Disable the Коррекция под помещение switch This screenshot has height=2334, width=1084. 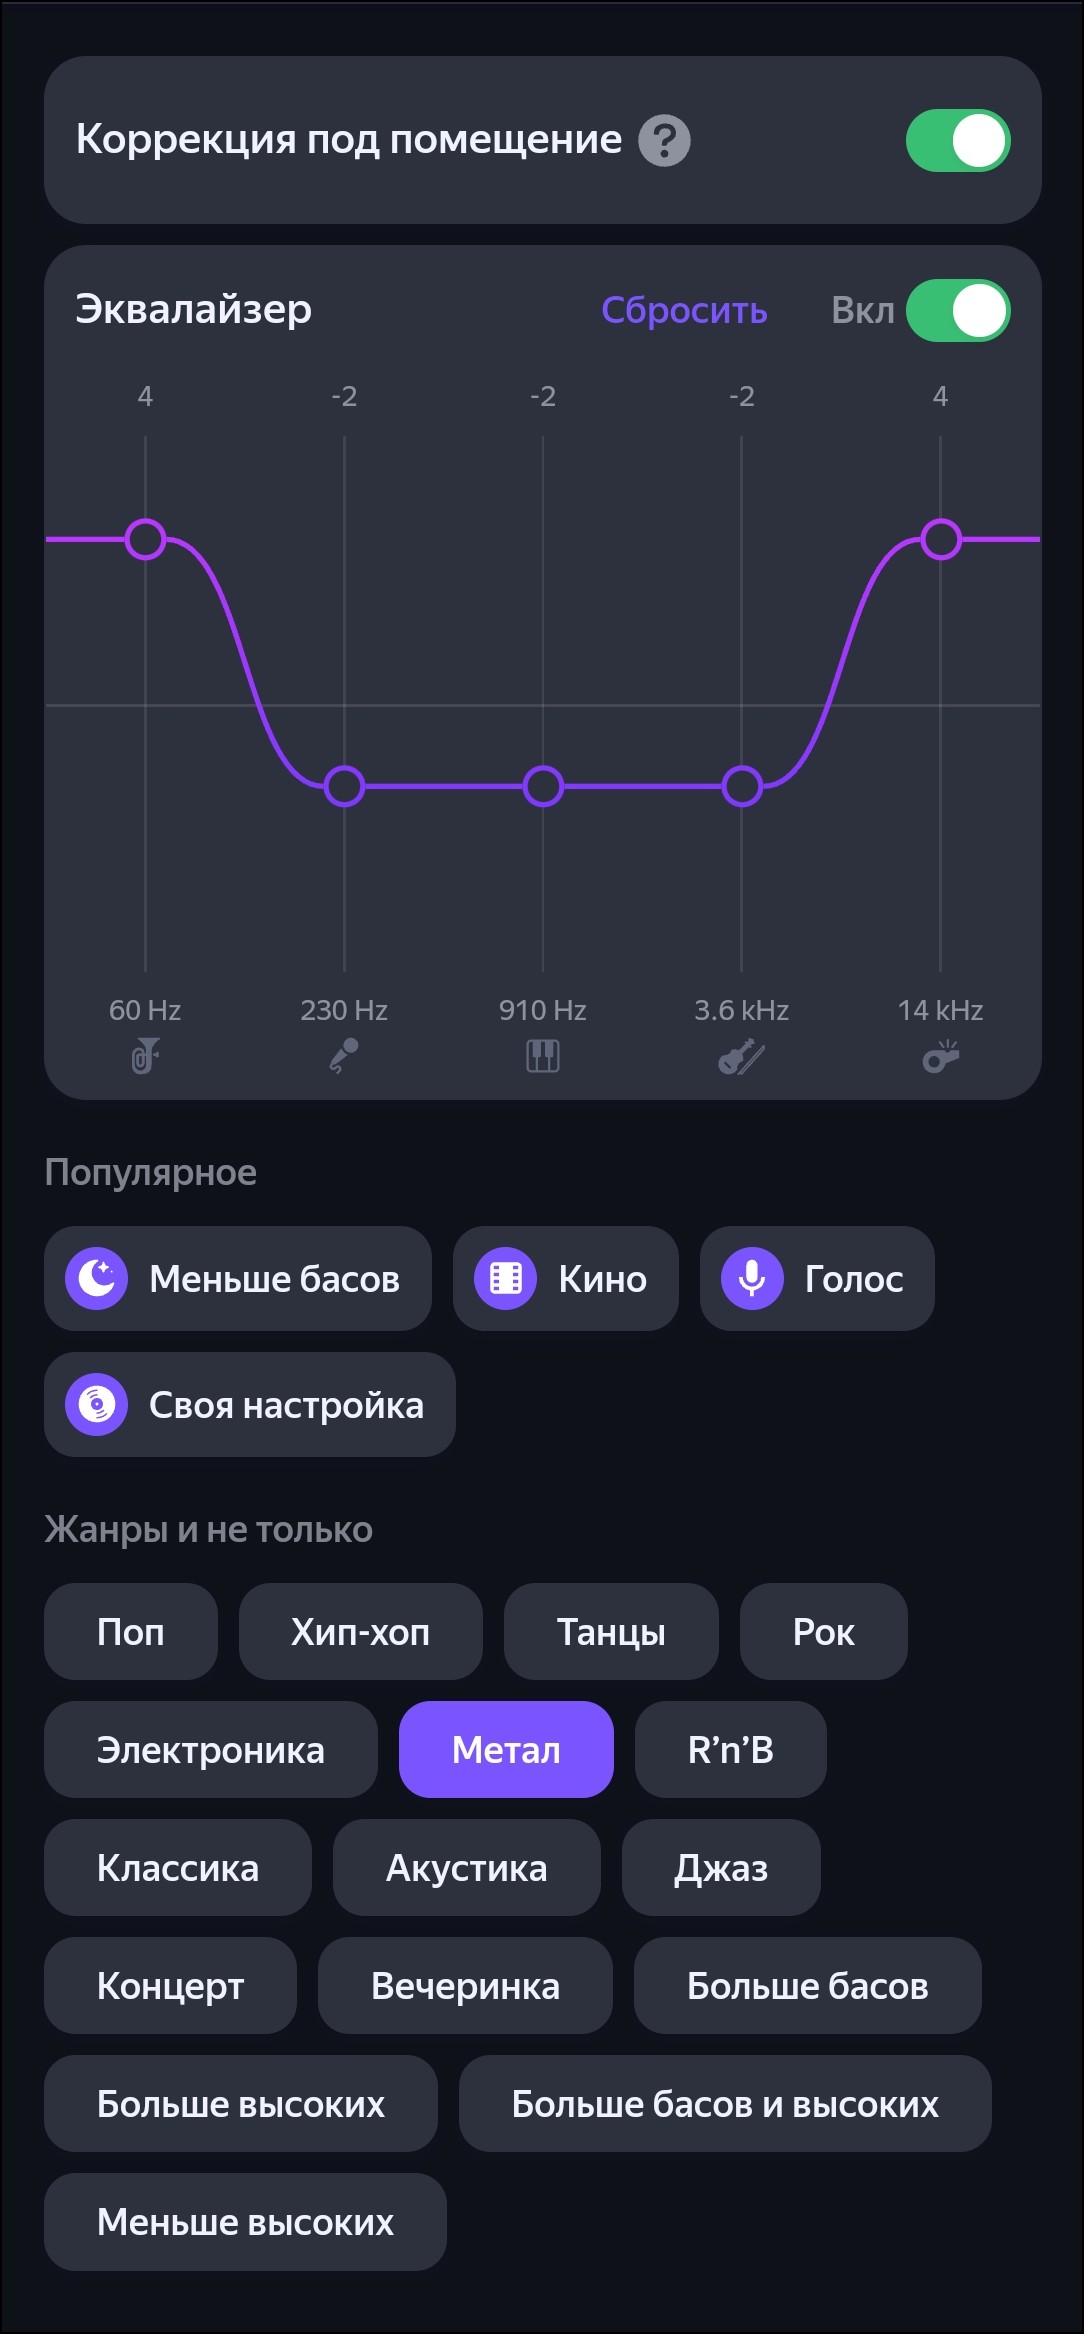pos(958,141)
